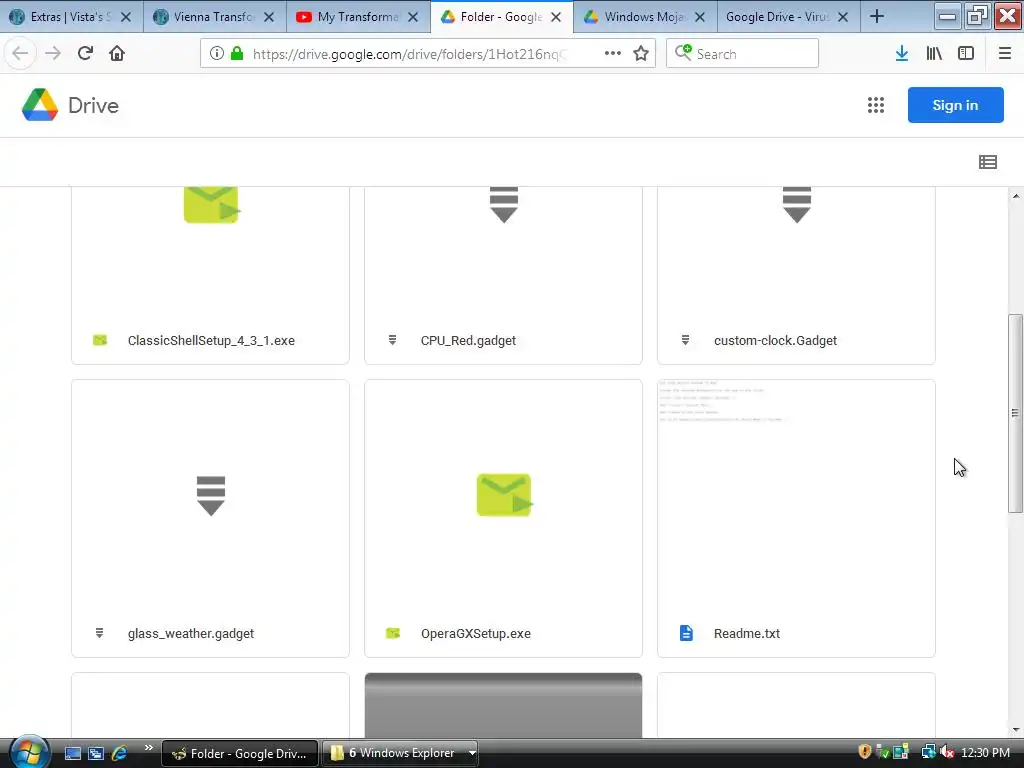This screenshot has height=768, width=1024.
Task: Click the small OperaGXSetup file type icon
Action: click(392, 633)
